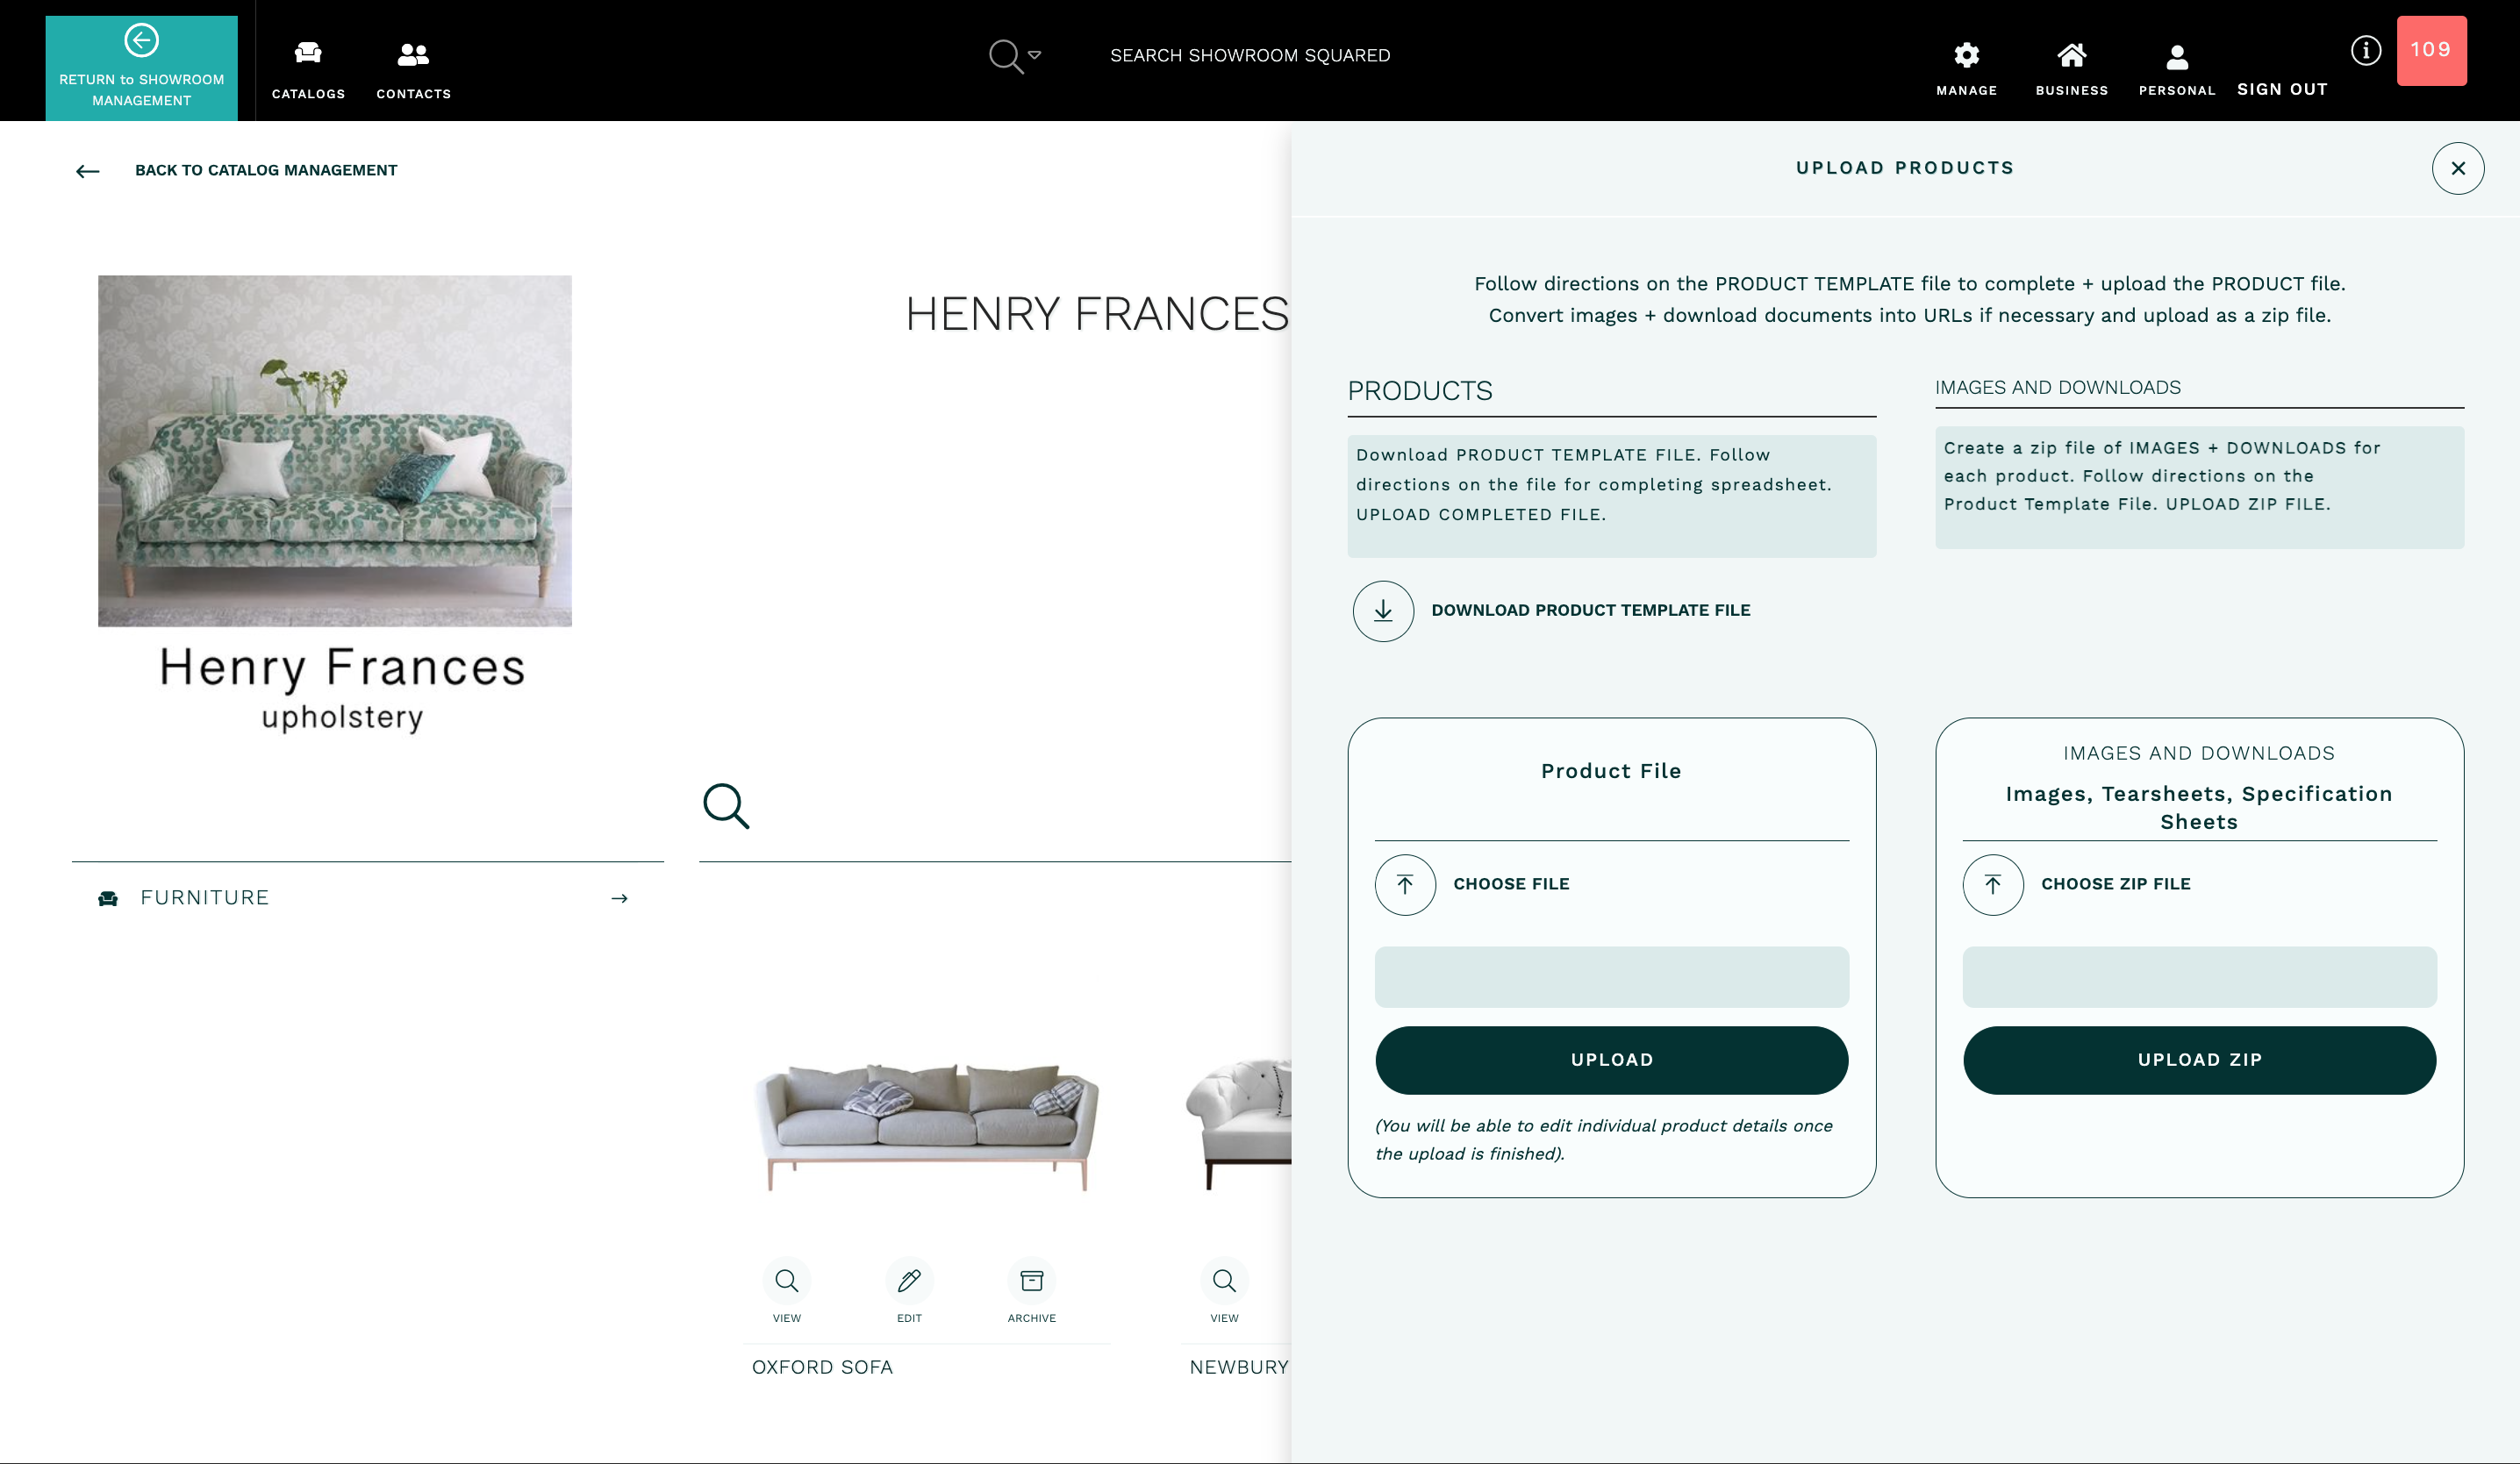
Task: Edit the Oxford Sofa product
Action: click(x=909, y=1281)
